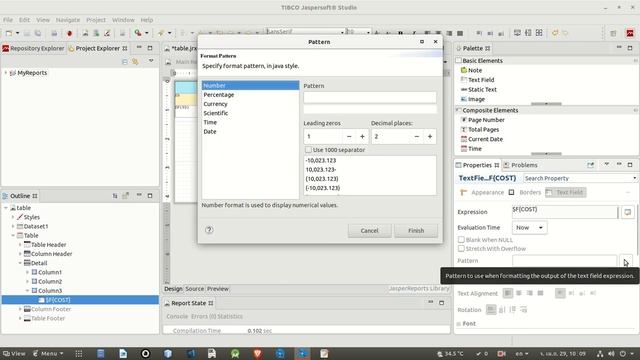Pick Static Text element from Palette
The height and width of the screenshot is (360, 640).
click(x=479, y=89)
